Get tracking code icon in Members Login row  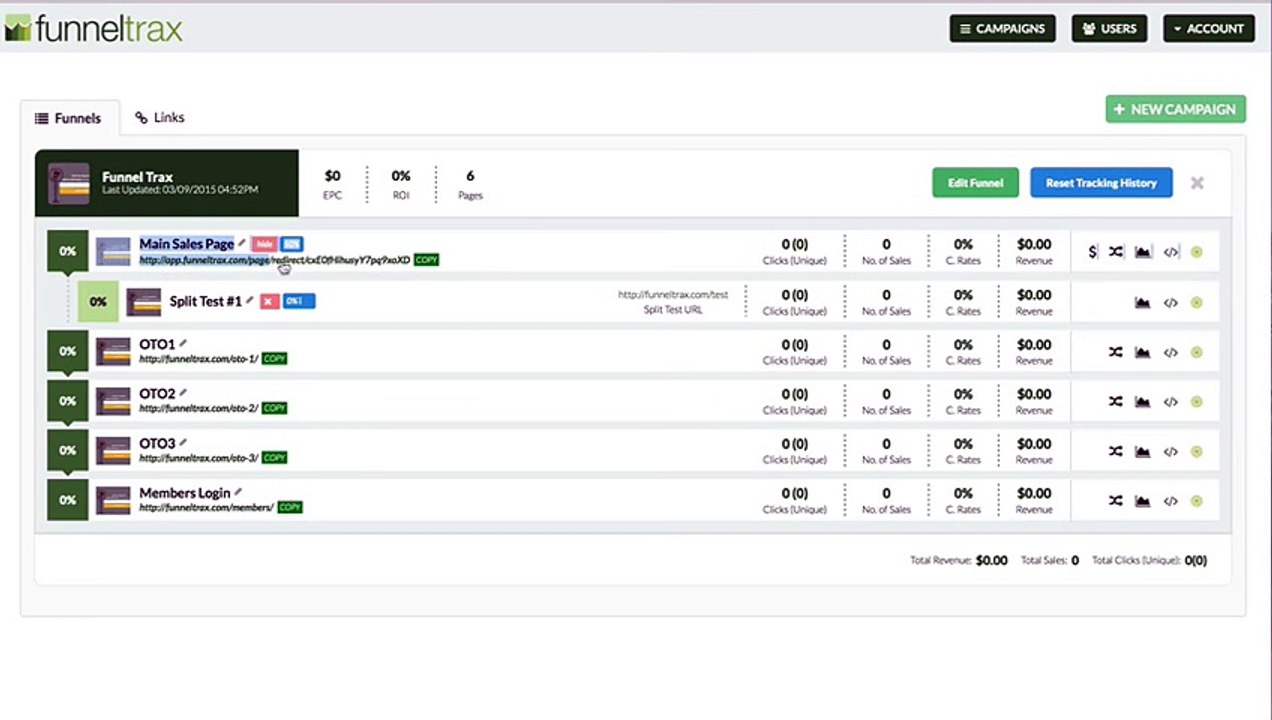(1171, 501)
